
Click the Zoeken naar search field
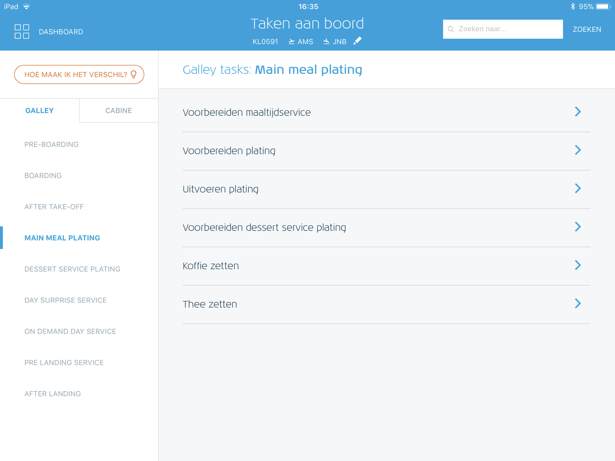pyautogui.click(x=503, y=29)
